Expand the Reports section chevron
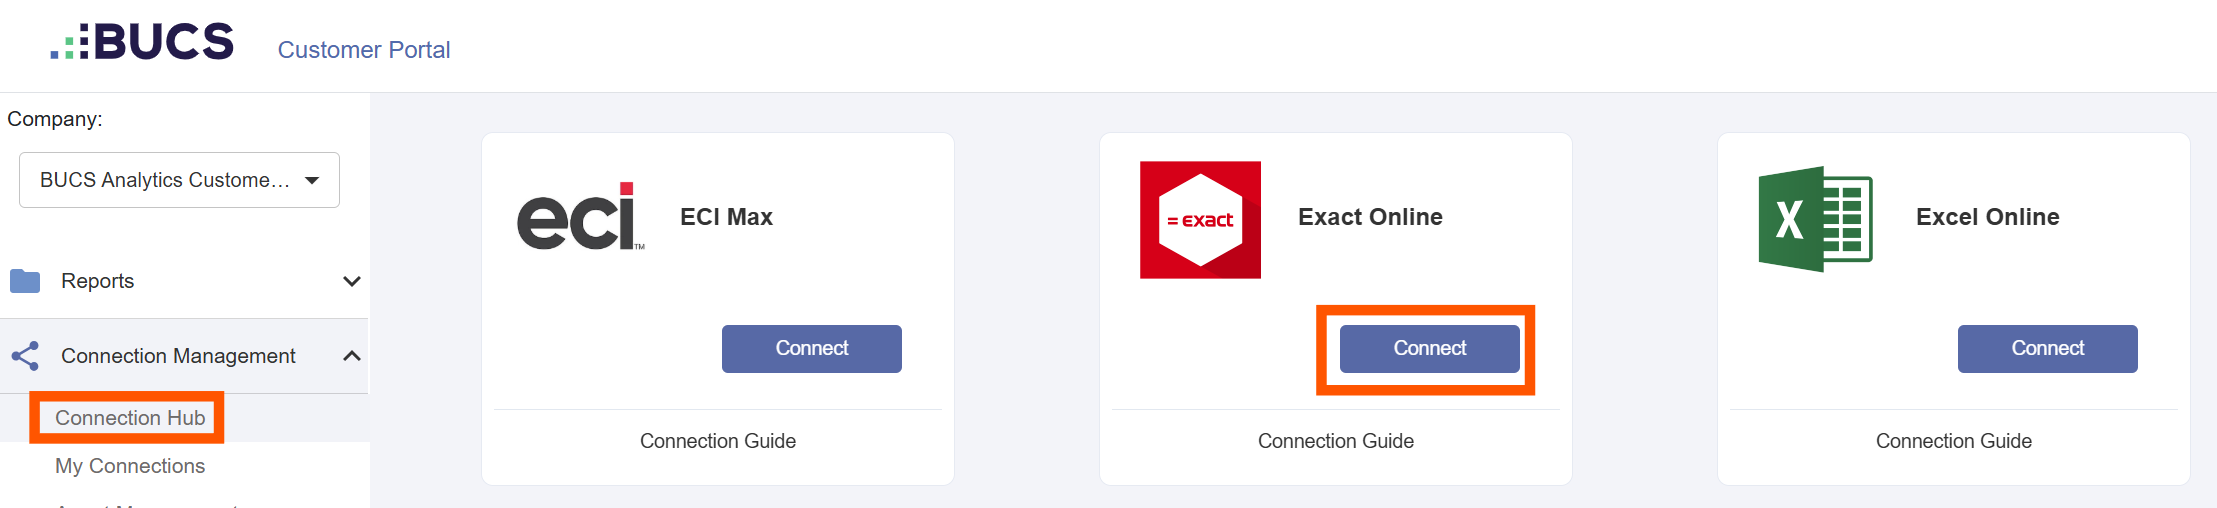This screenshot has width=2217, height=508. [x=351, y=281]
